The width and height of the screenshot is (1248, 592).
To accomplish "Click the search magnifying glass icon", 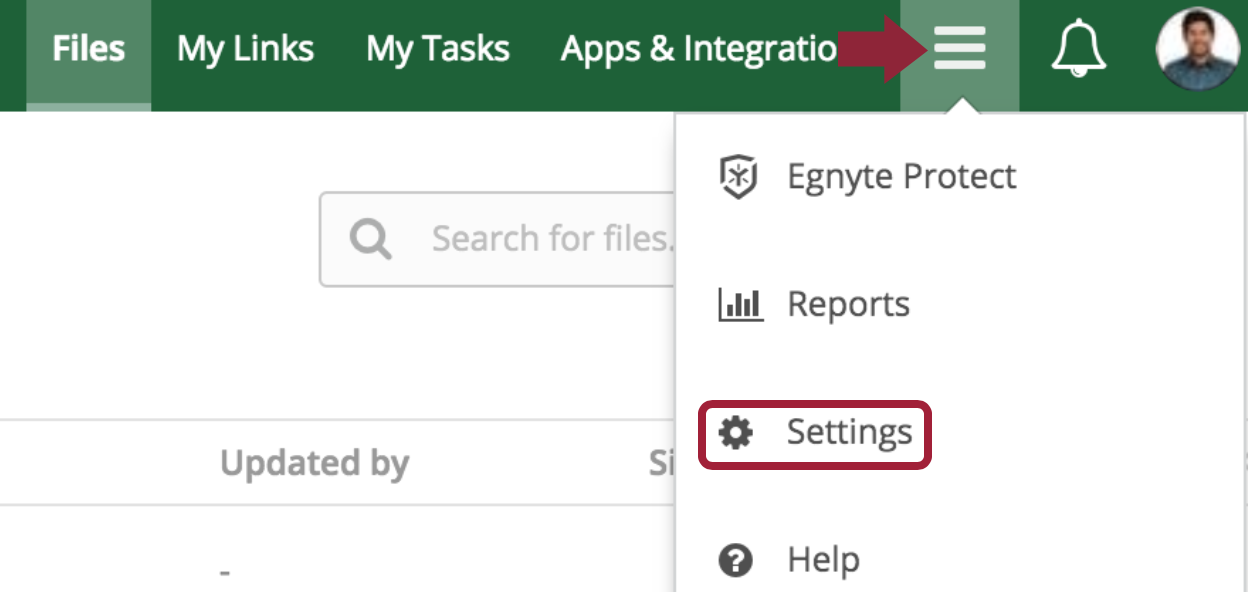I will [370, 239].
